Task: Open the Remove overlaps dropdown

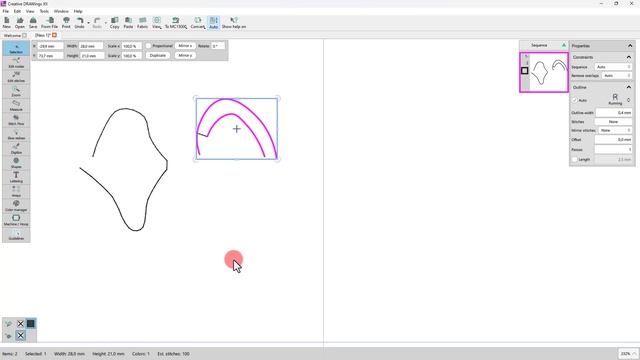Action: tap(617, 76)
